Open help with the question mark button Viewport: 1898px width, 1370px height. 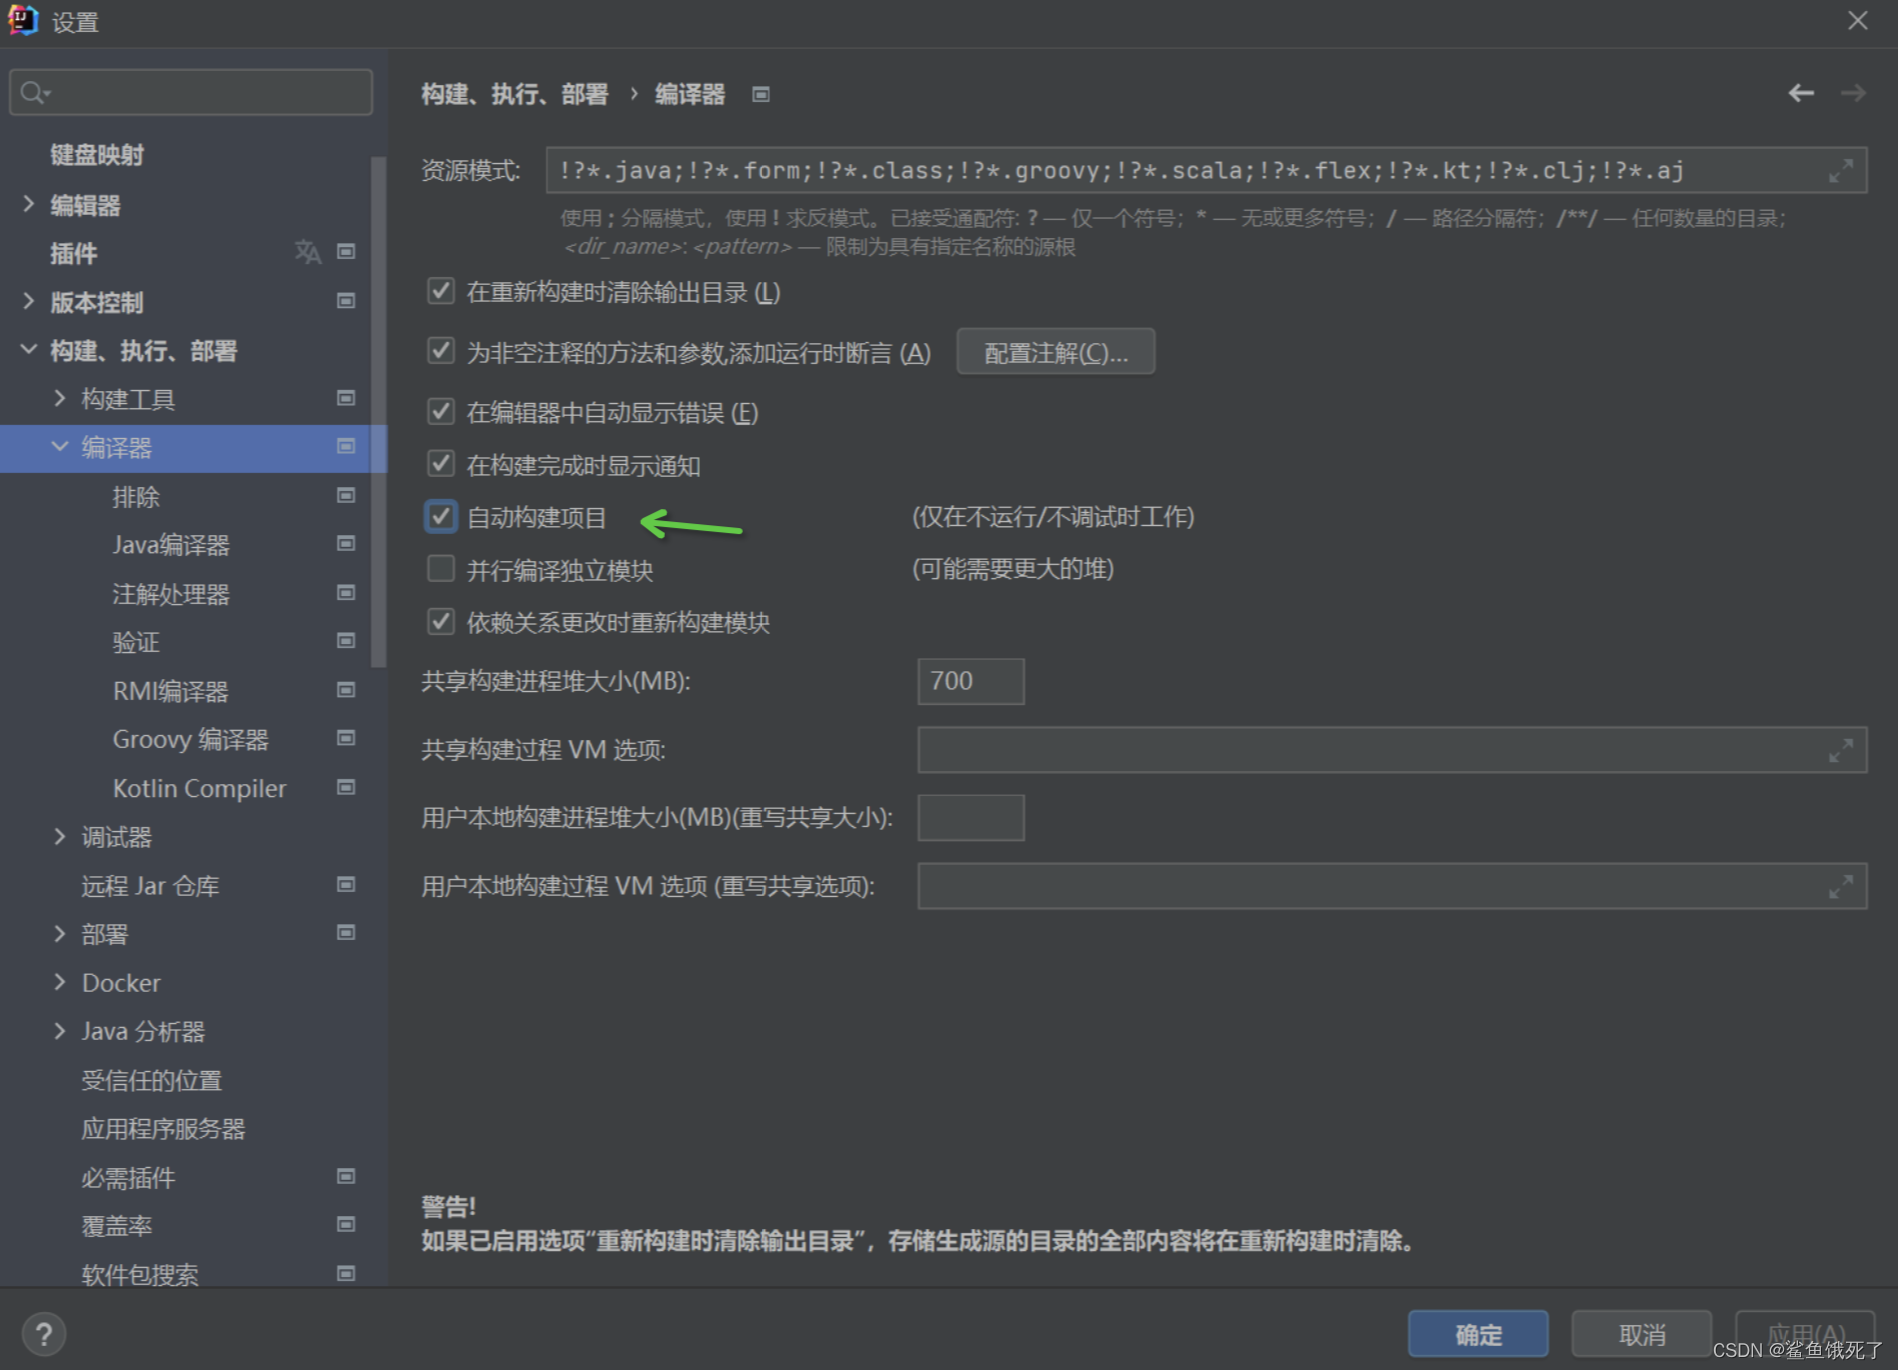tap(43, 1334)
